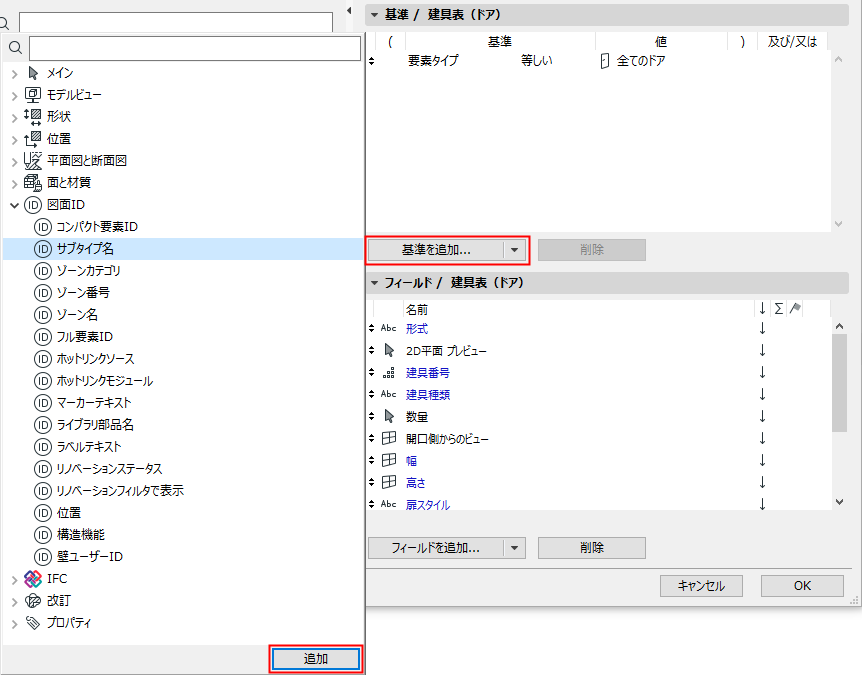Click the 位置 category icon

[32, 139]
